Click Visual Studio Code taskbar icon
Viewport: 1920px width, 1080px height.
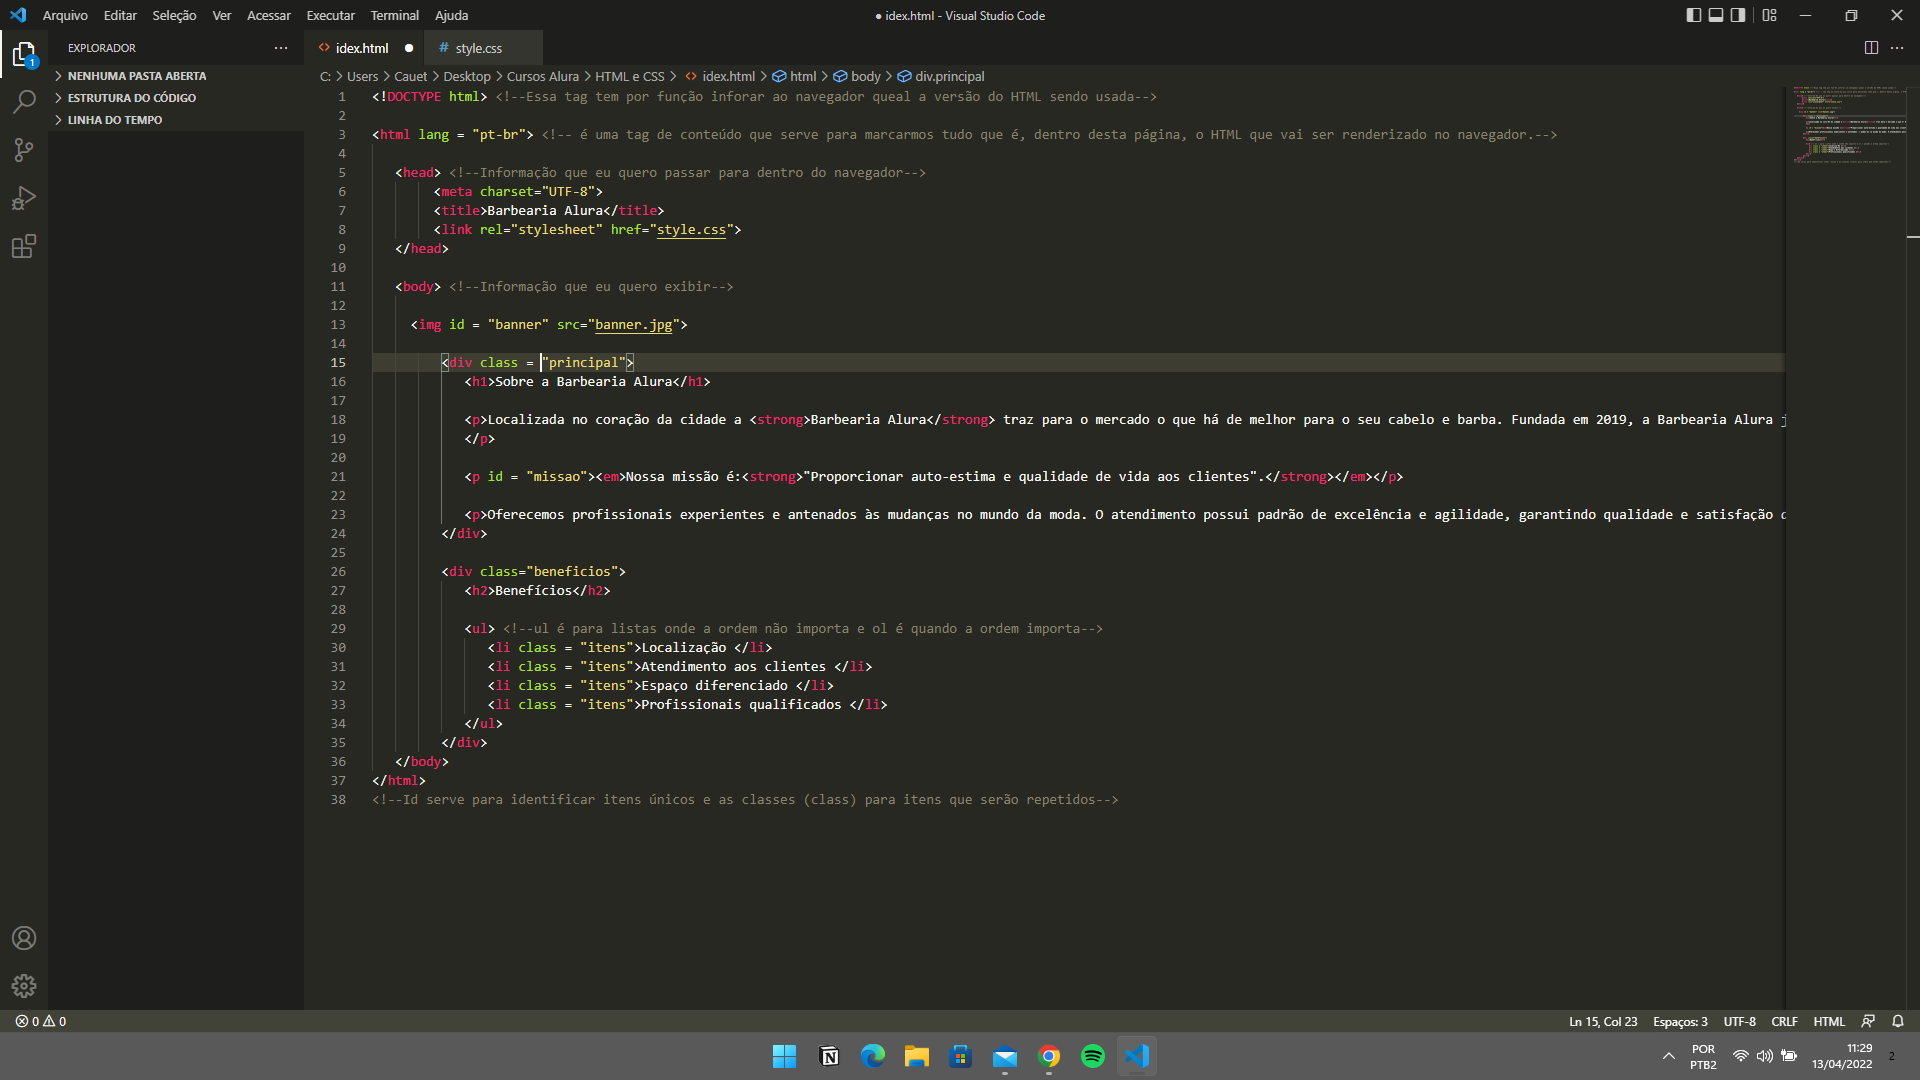pyautogui.click(x=1137, y=1056)
